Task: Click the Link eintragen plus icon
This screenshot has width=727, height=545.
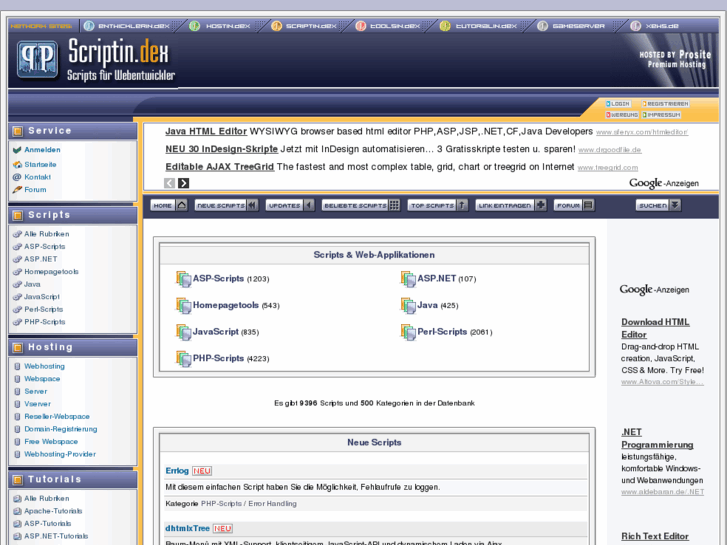Action: click(x=541, y=205)
